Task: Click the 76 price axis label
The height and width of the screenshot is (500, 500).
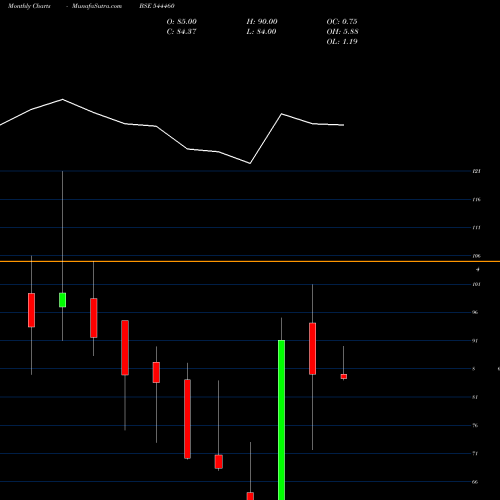Action: coord(475,425)
